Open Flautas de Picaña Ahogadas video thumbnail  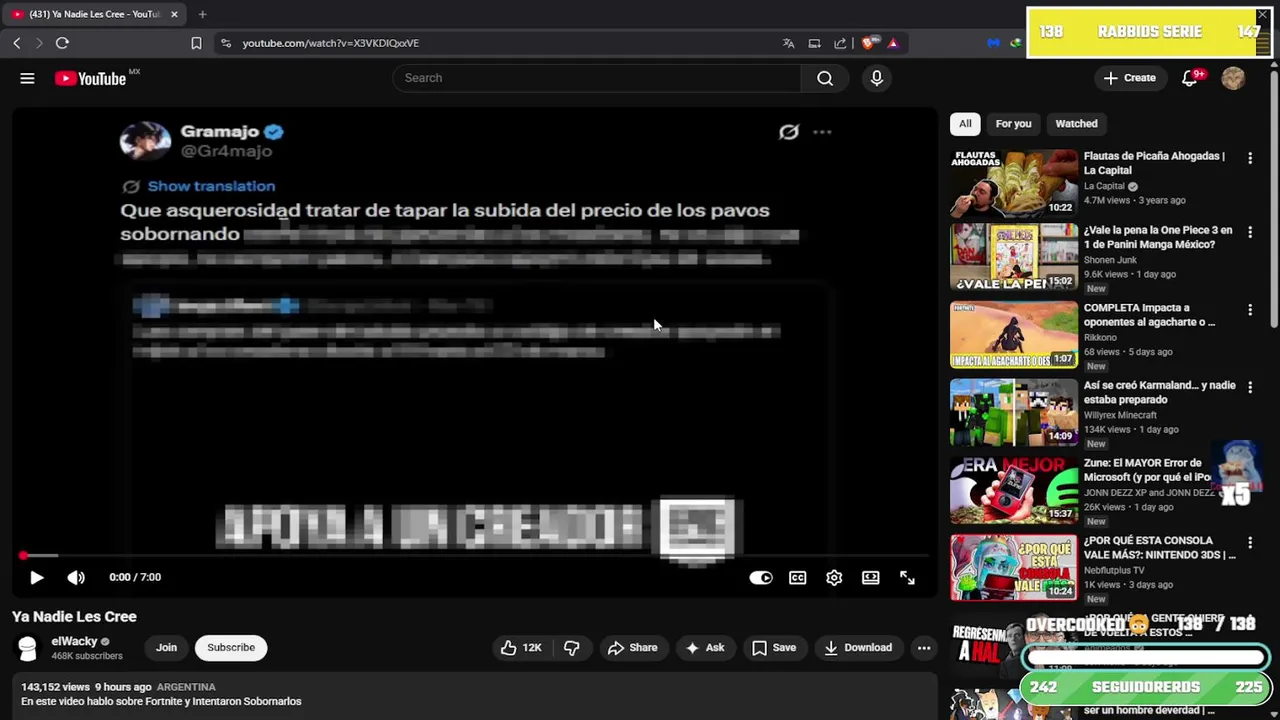(1014, 183)
